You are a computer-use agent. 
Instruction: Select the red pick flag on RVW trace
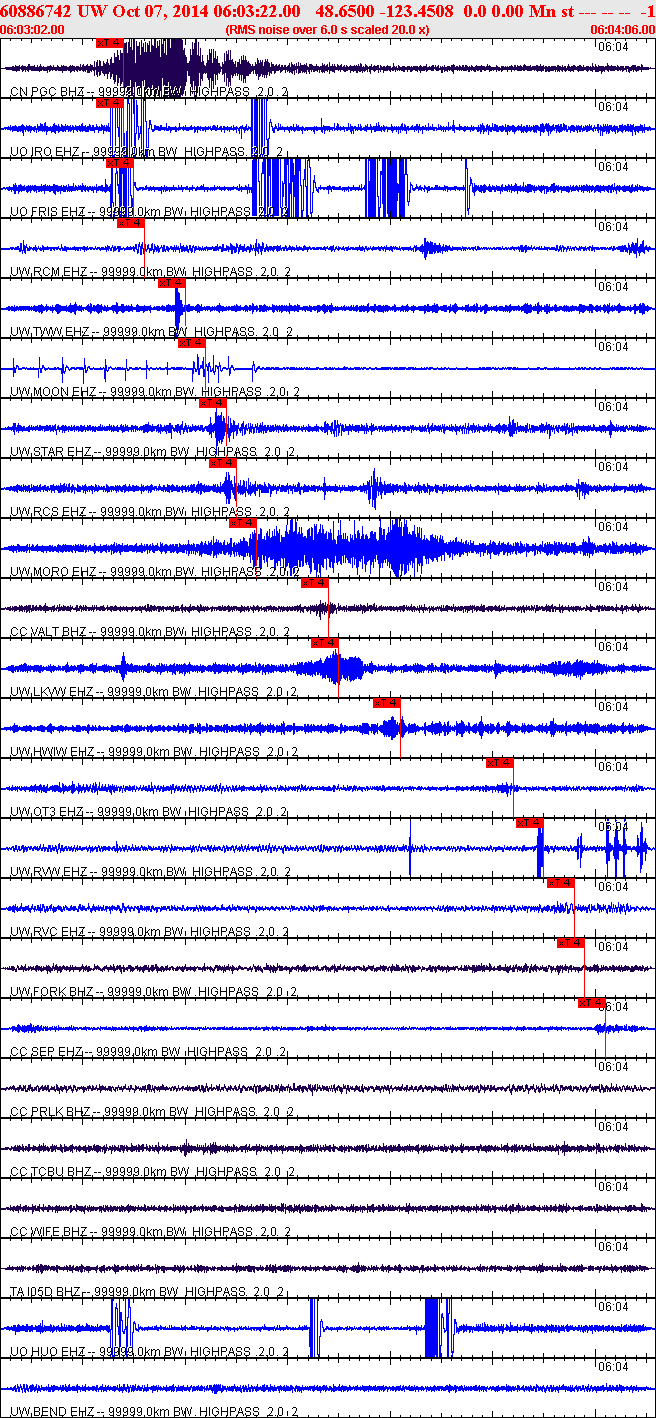tap(530, 823)
